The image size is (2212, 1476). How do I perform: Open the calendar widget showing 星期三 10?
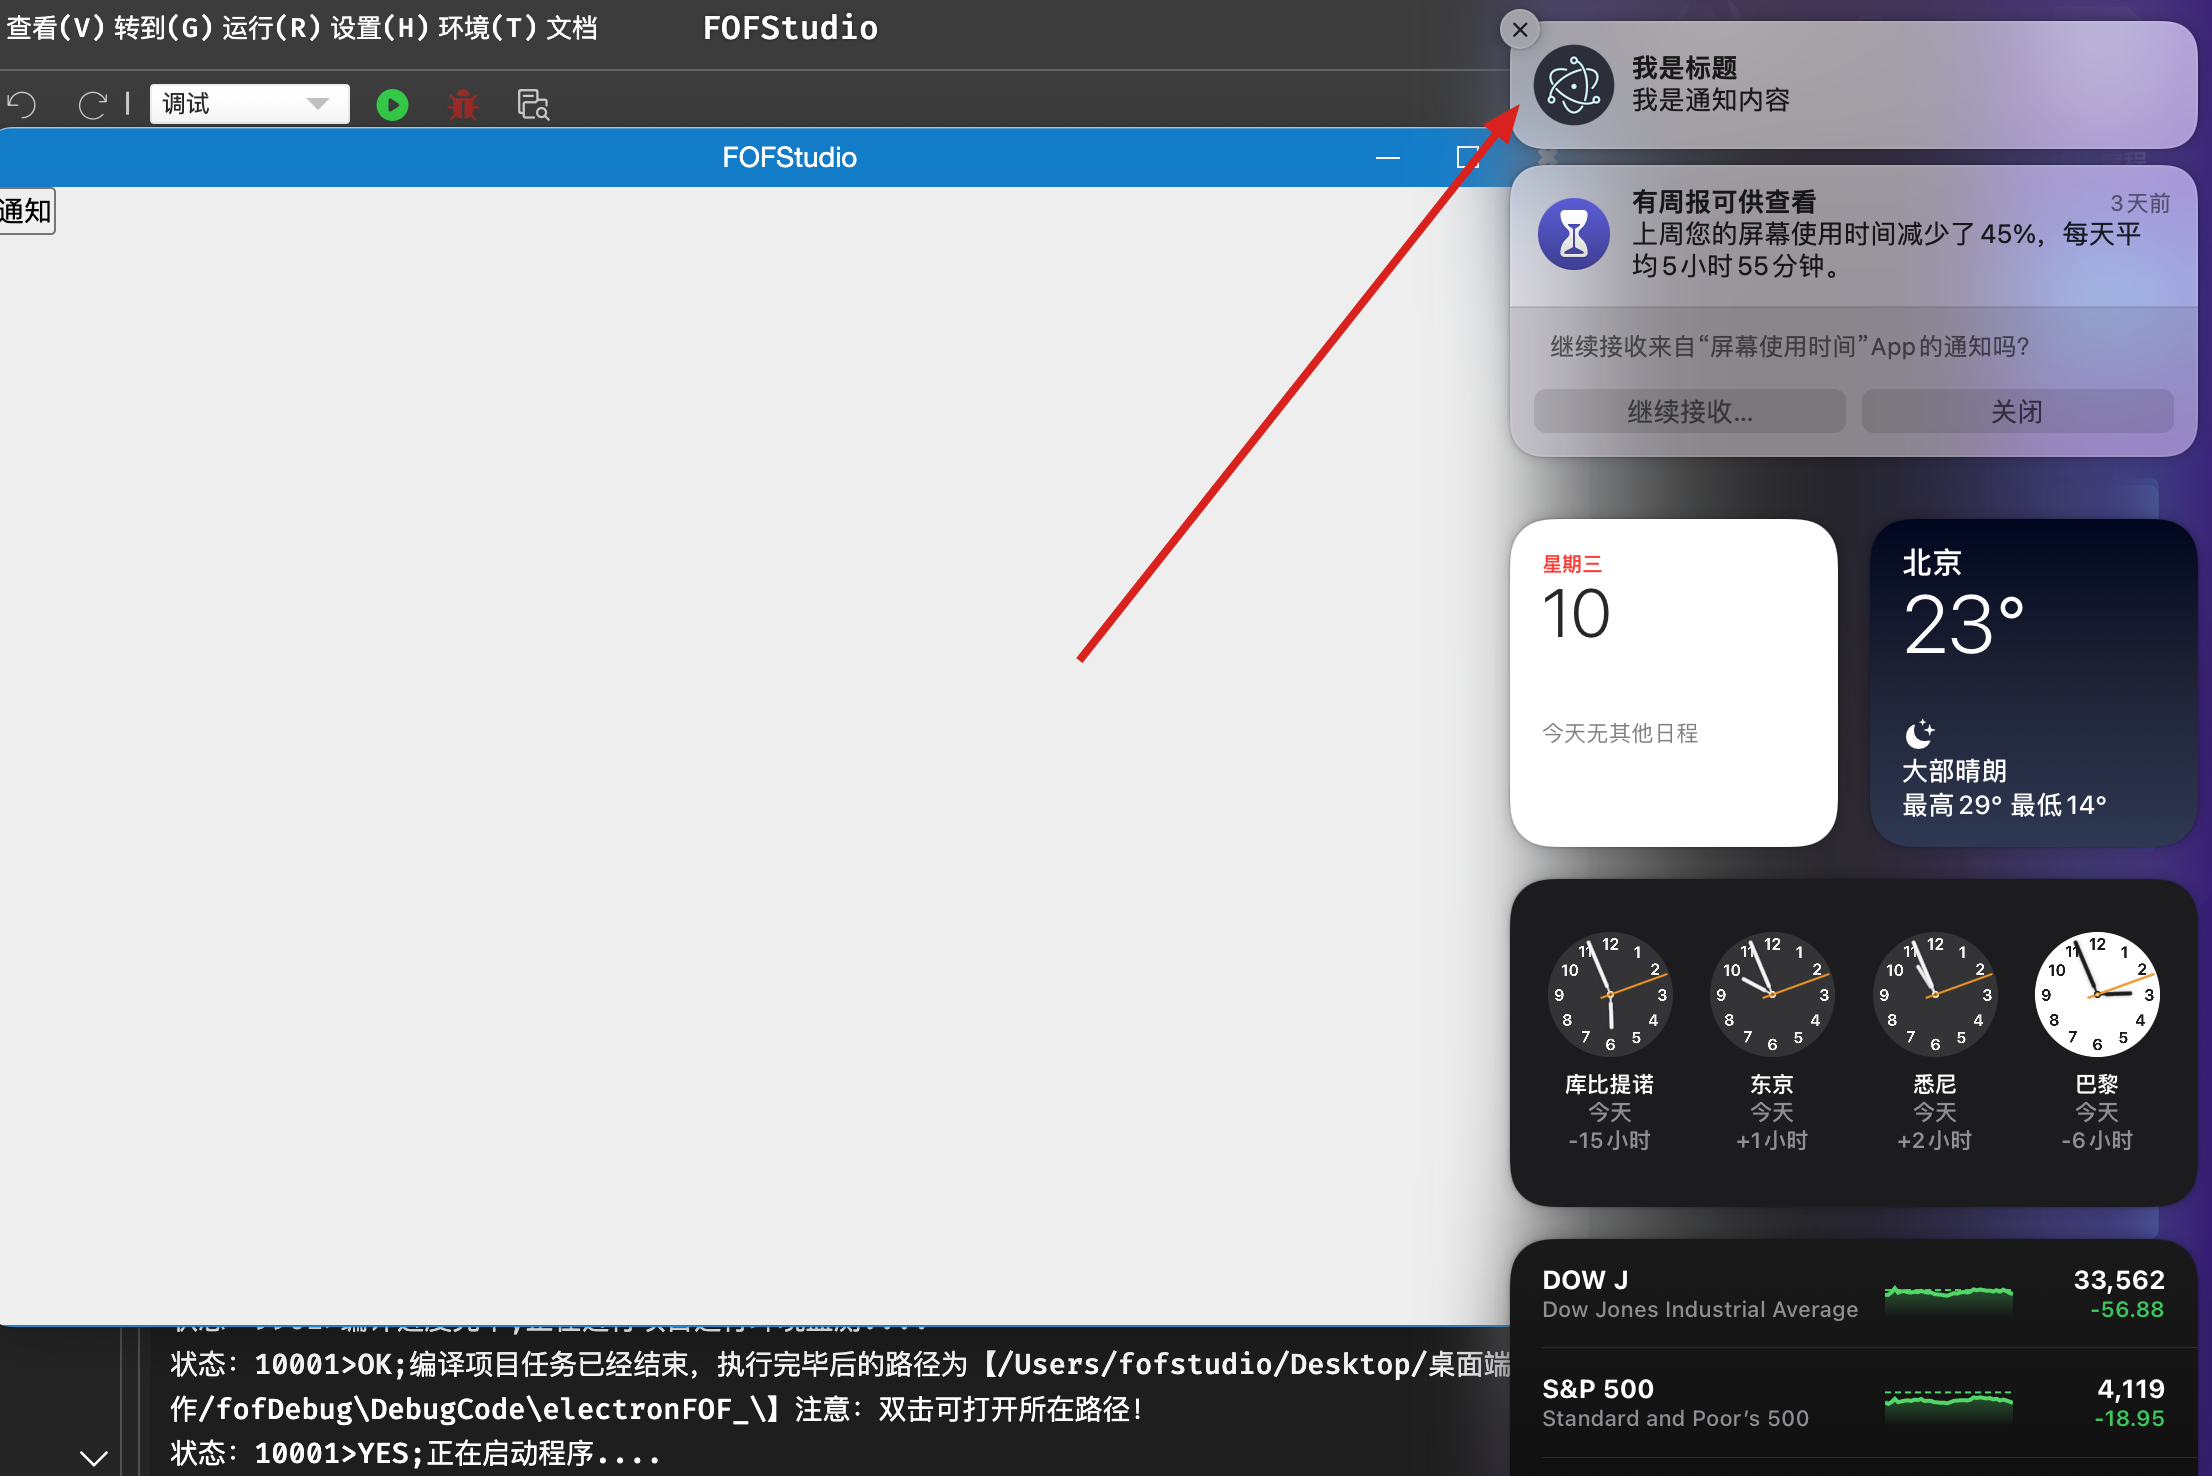[x=1674, y=683]
